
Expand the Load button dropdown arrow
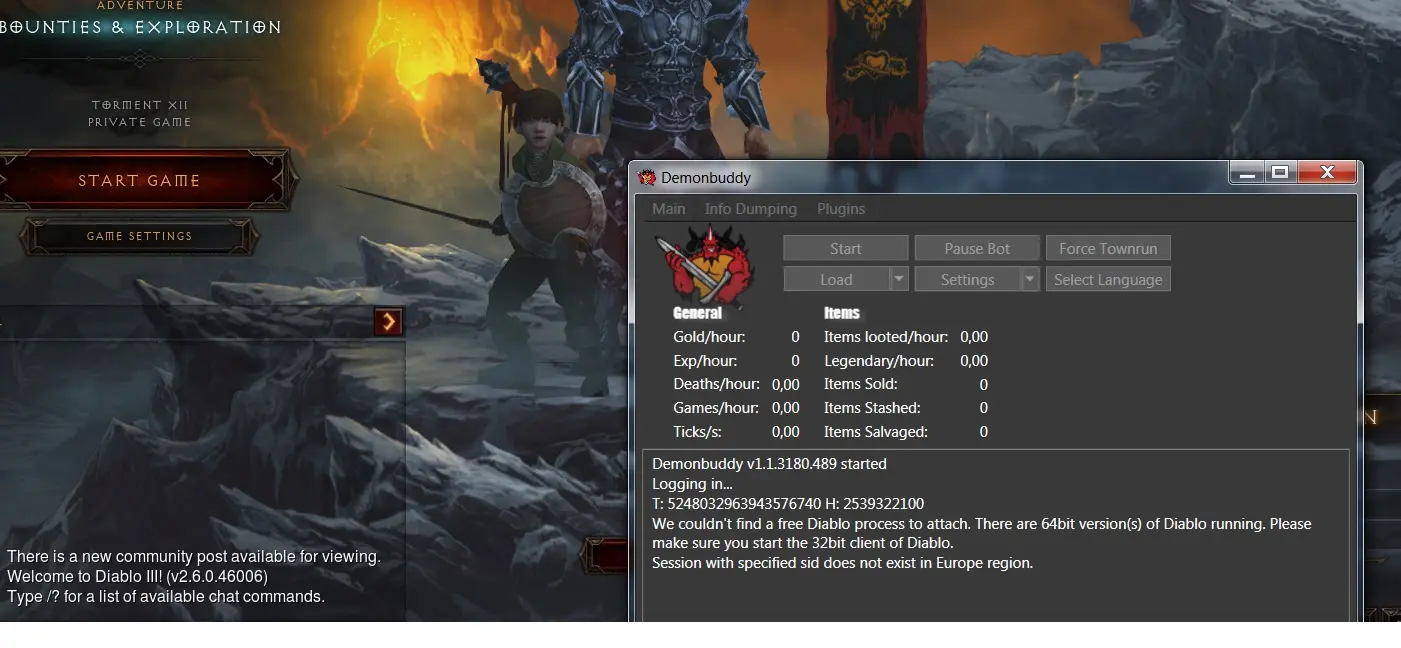899,280
